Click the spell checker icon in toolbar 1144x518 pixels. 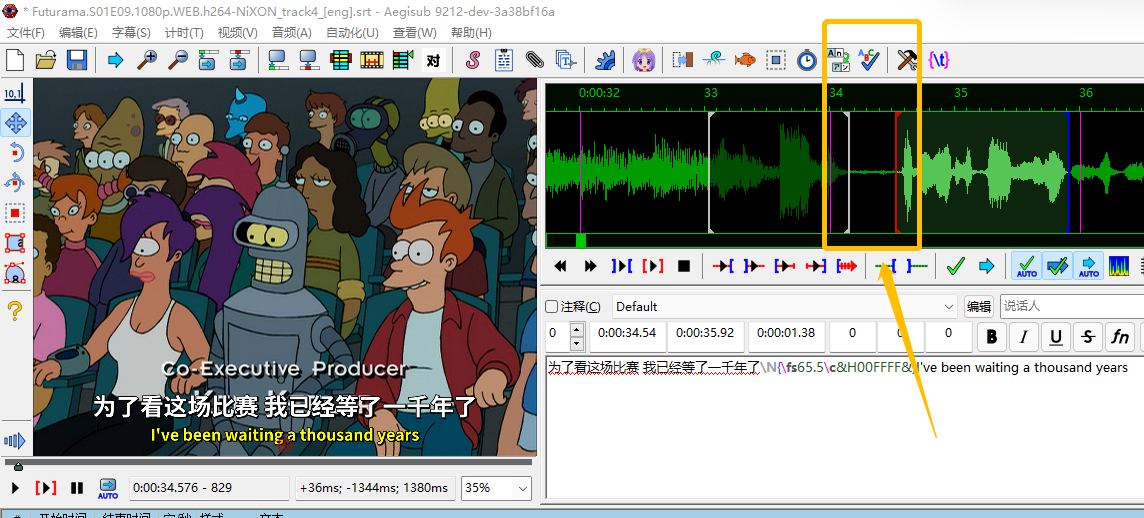pos(868,60)
